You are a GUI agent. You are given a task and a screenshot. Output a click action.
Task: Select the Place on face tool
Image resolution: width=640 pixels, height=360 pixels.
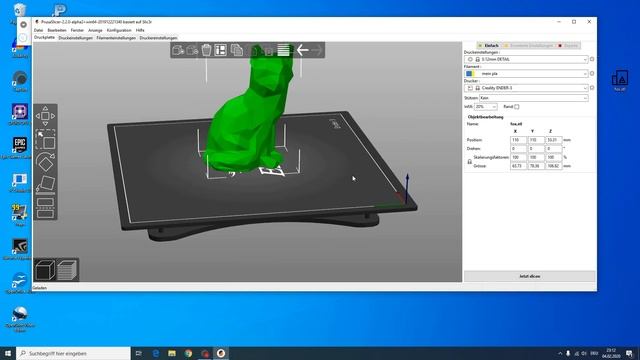point(45,184)
